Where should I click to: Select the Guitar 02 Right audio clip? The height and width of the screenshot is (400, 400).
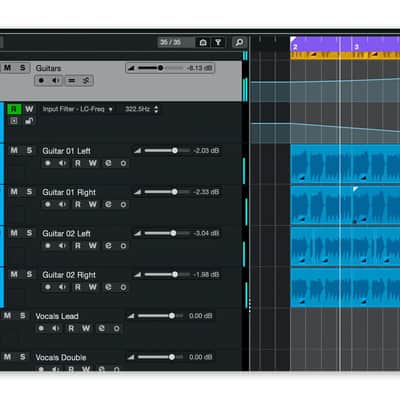coord(345,288)
